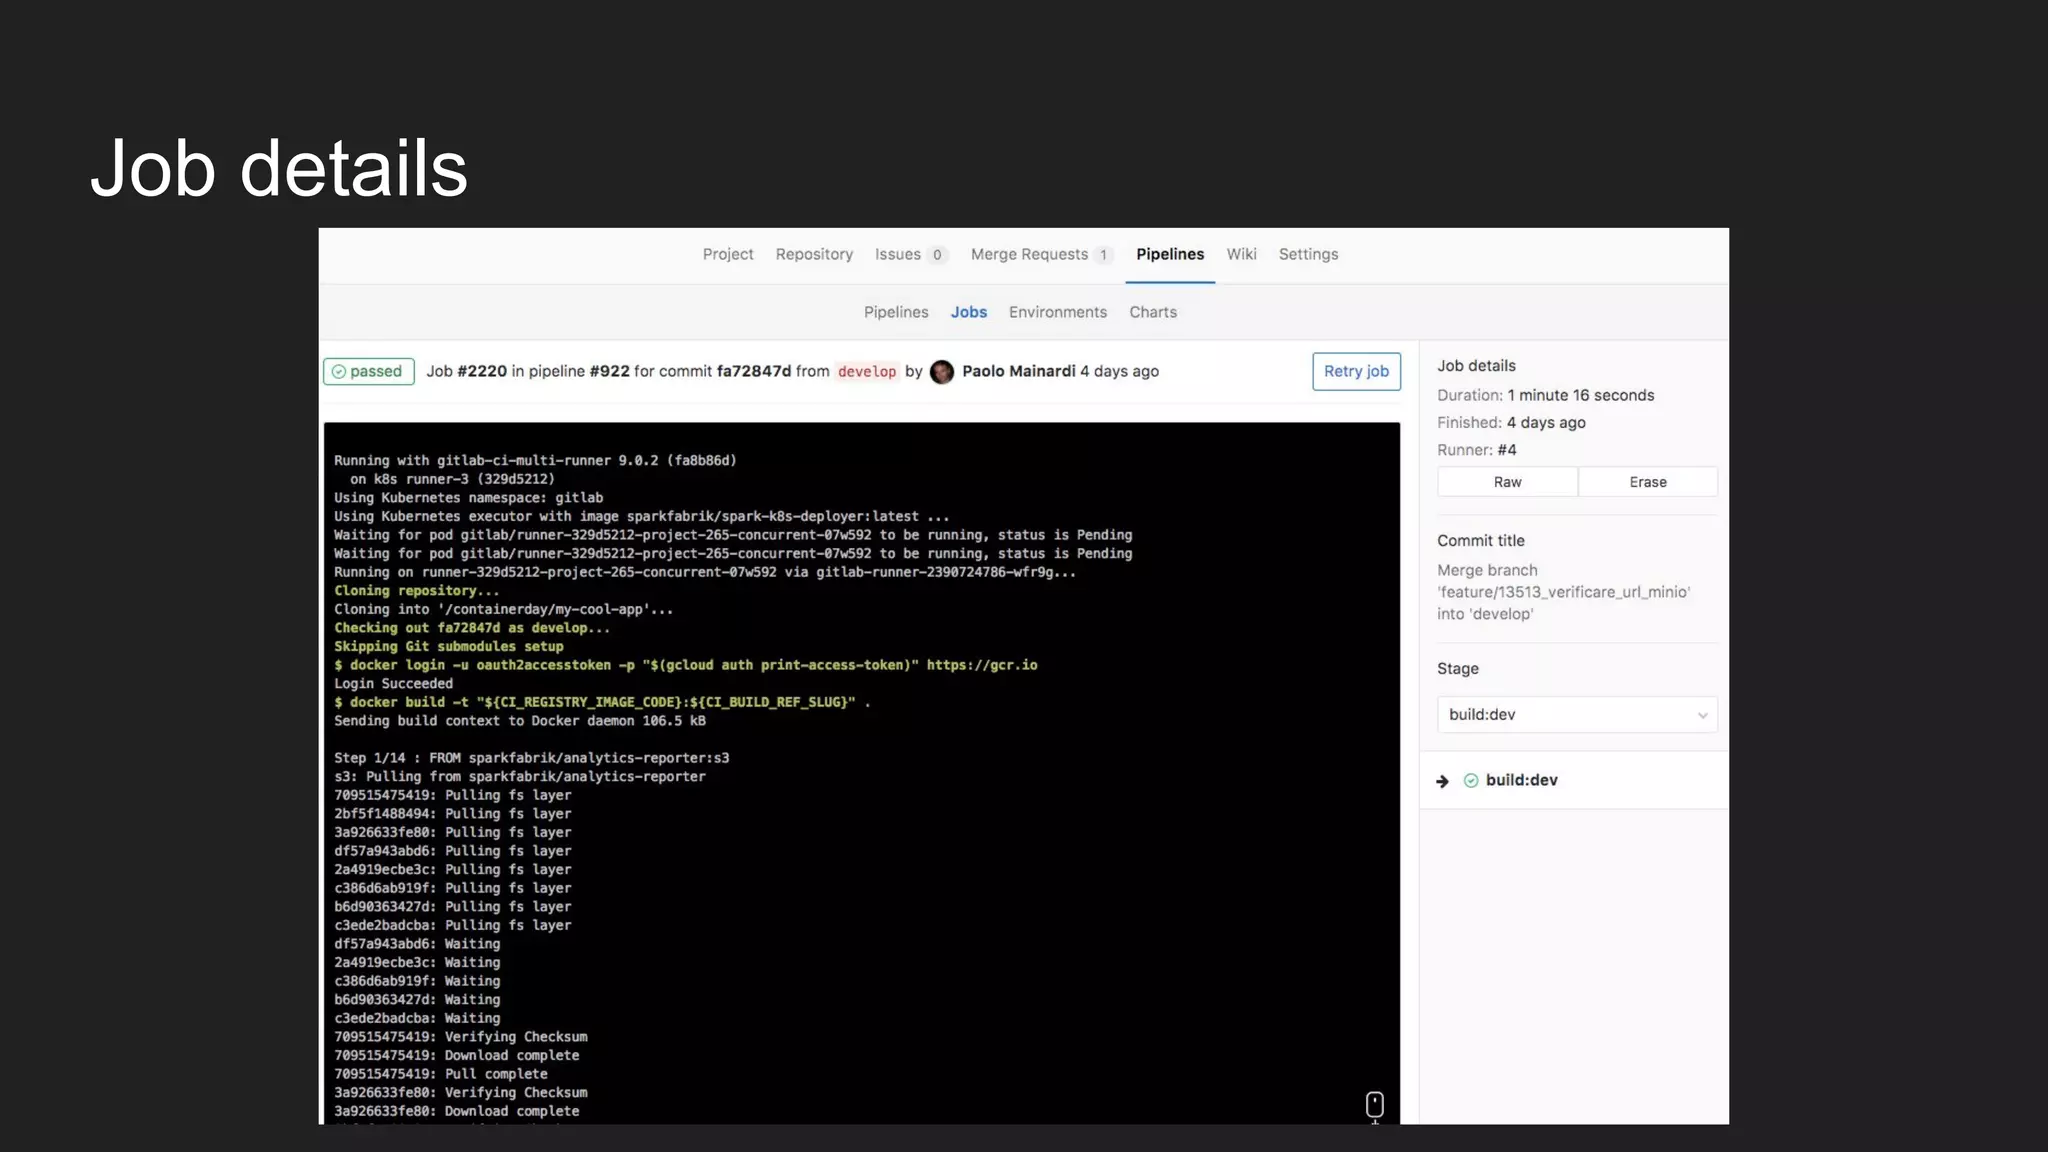Open the Charts sub-tab

[1152, 312]
